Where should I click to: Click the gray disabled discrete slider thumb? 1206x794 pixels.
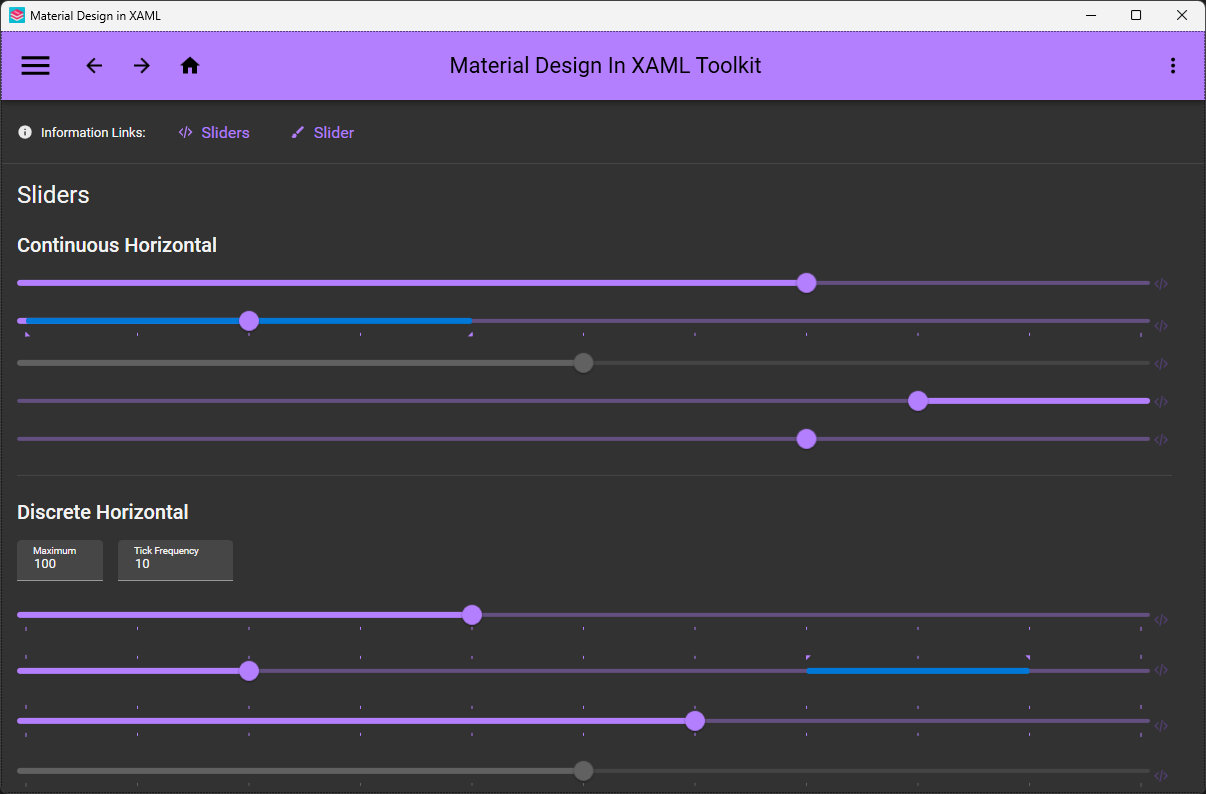pos(584,771)
